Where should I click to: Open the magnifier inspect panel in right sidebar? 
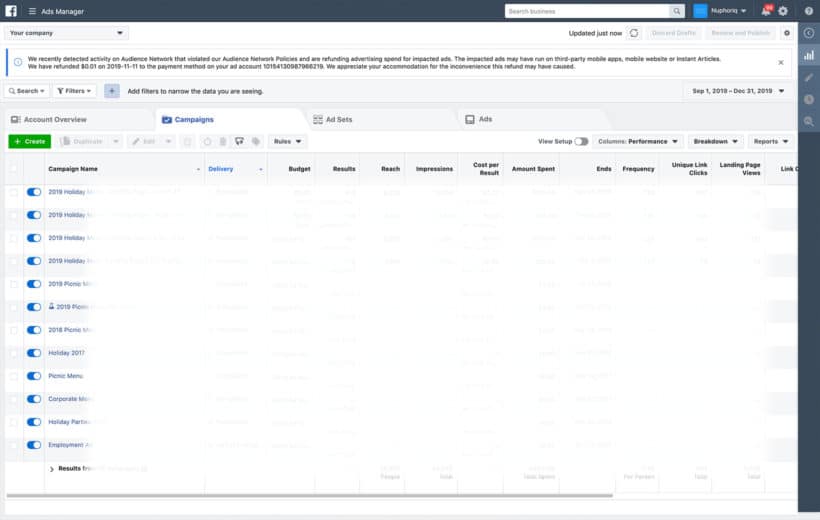[x=809, y=121]
